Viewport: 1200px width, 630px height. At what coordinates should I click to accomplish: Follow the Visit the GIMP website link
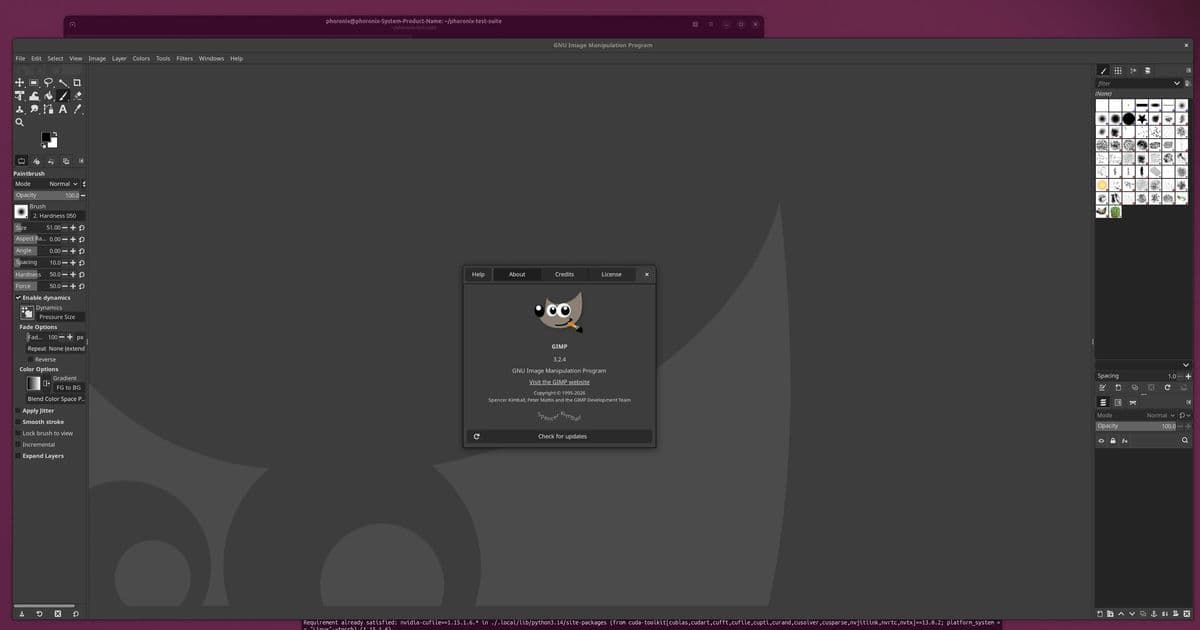[x=560, y=381]
